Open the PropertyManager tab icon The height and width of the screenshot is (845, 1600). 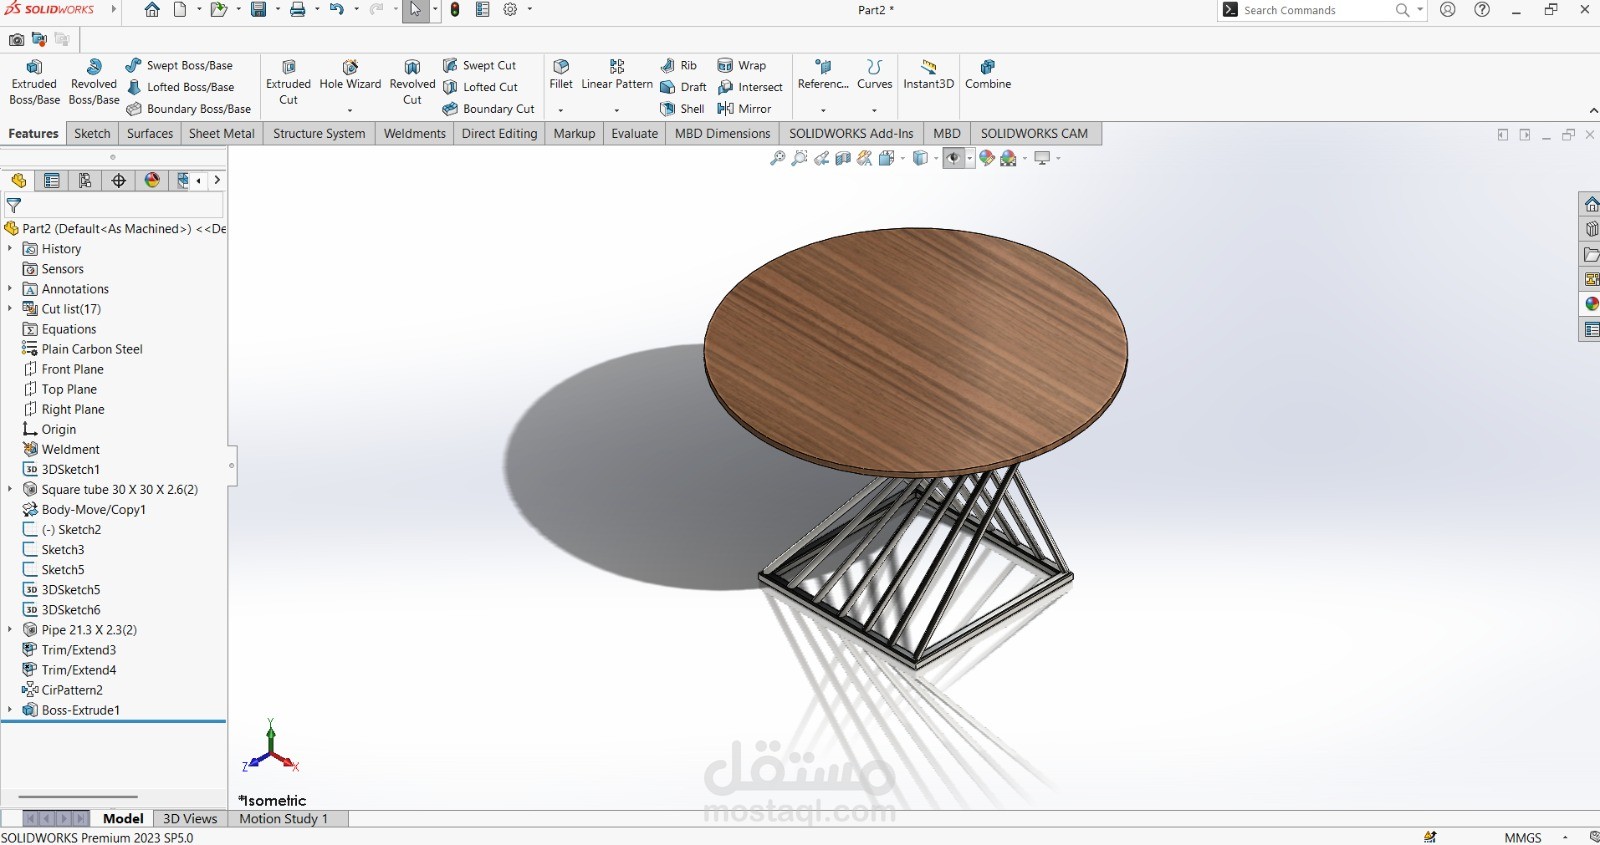tap(51, 180)
